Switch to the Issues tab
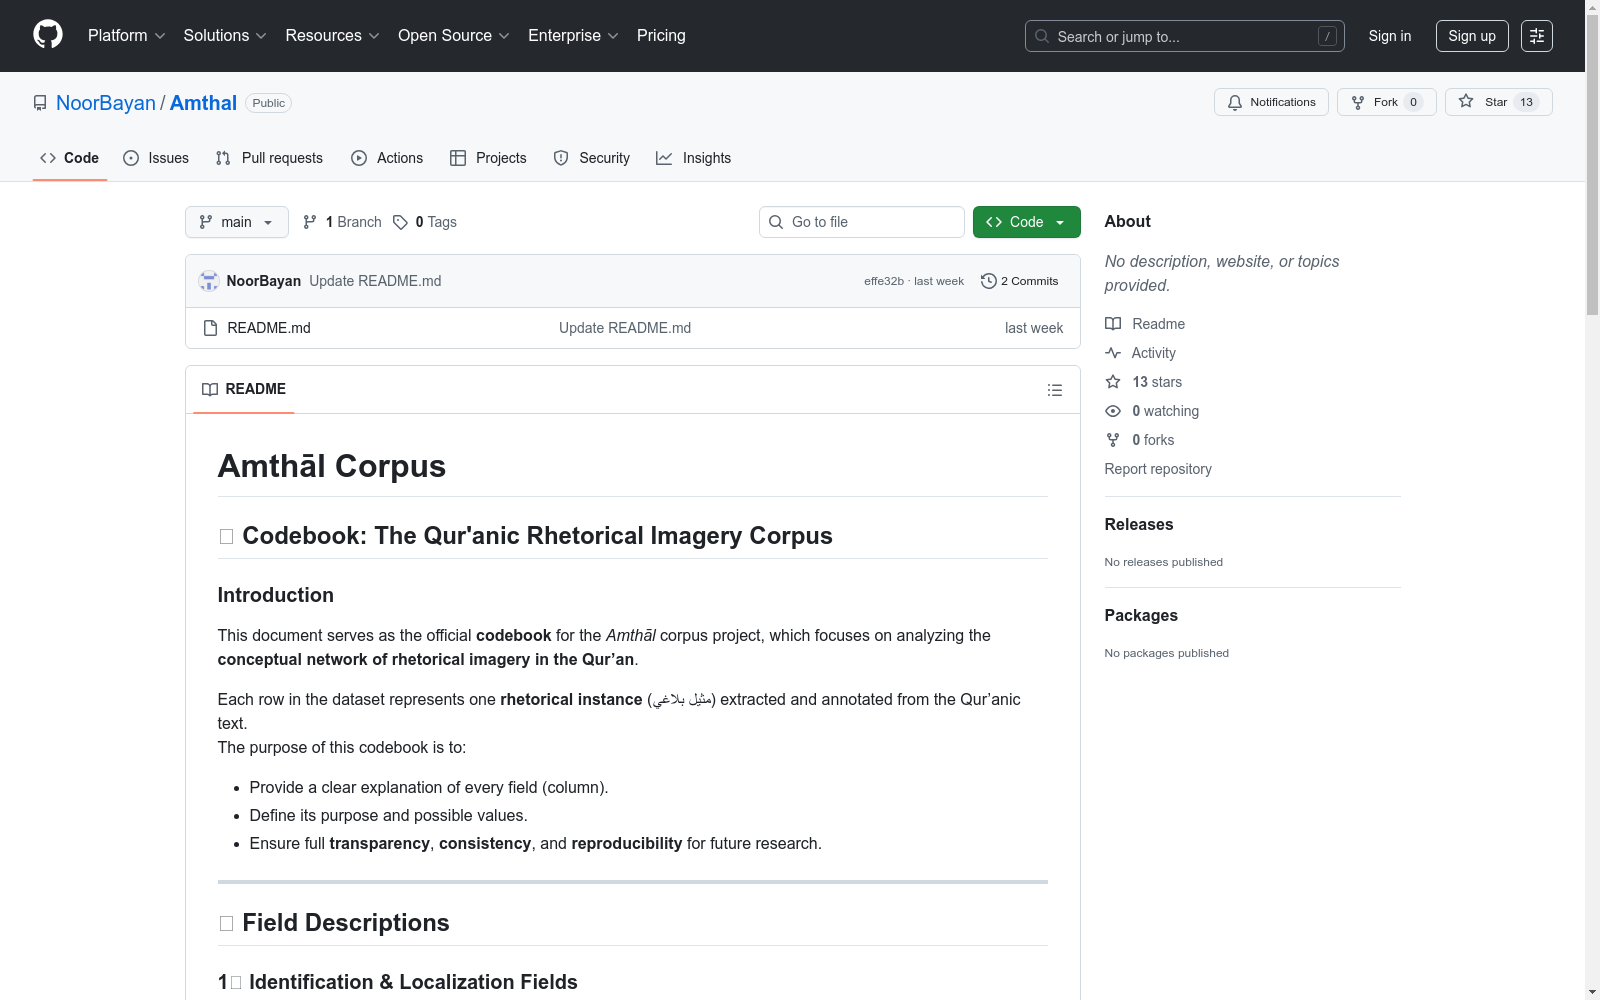The height and width of the screenshot is (1000, 1600). 156,158
